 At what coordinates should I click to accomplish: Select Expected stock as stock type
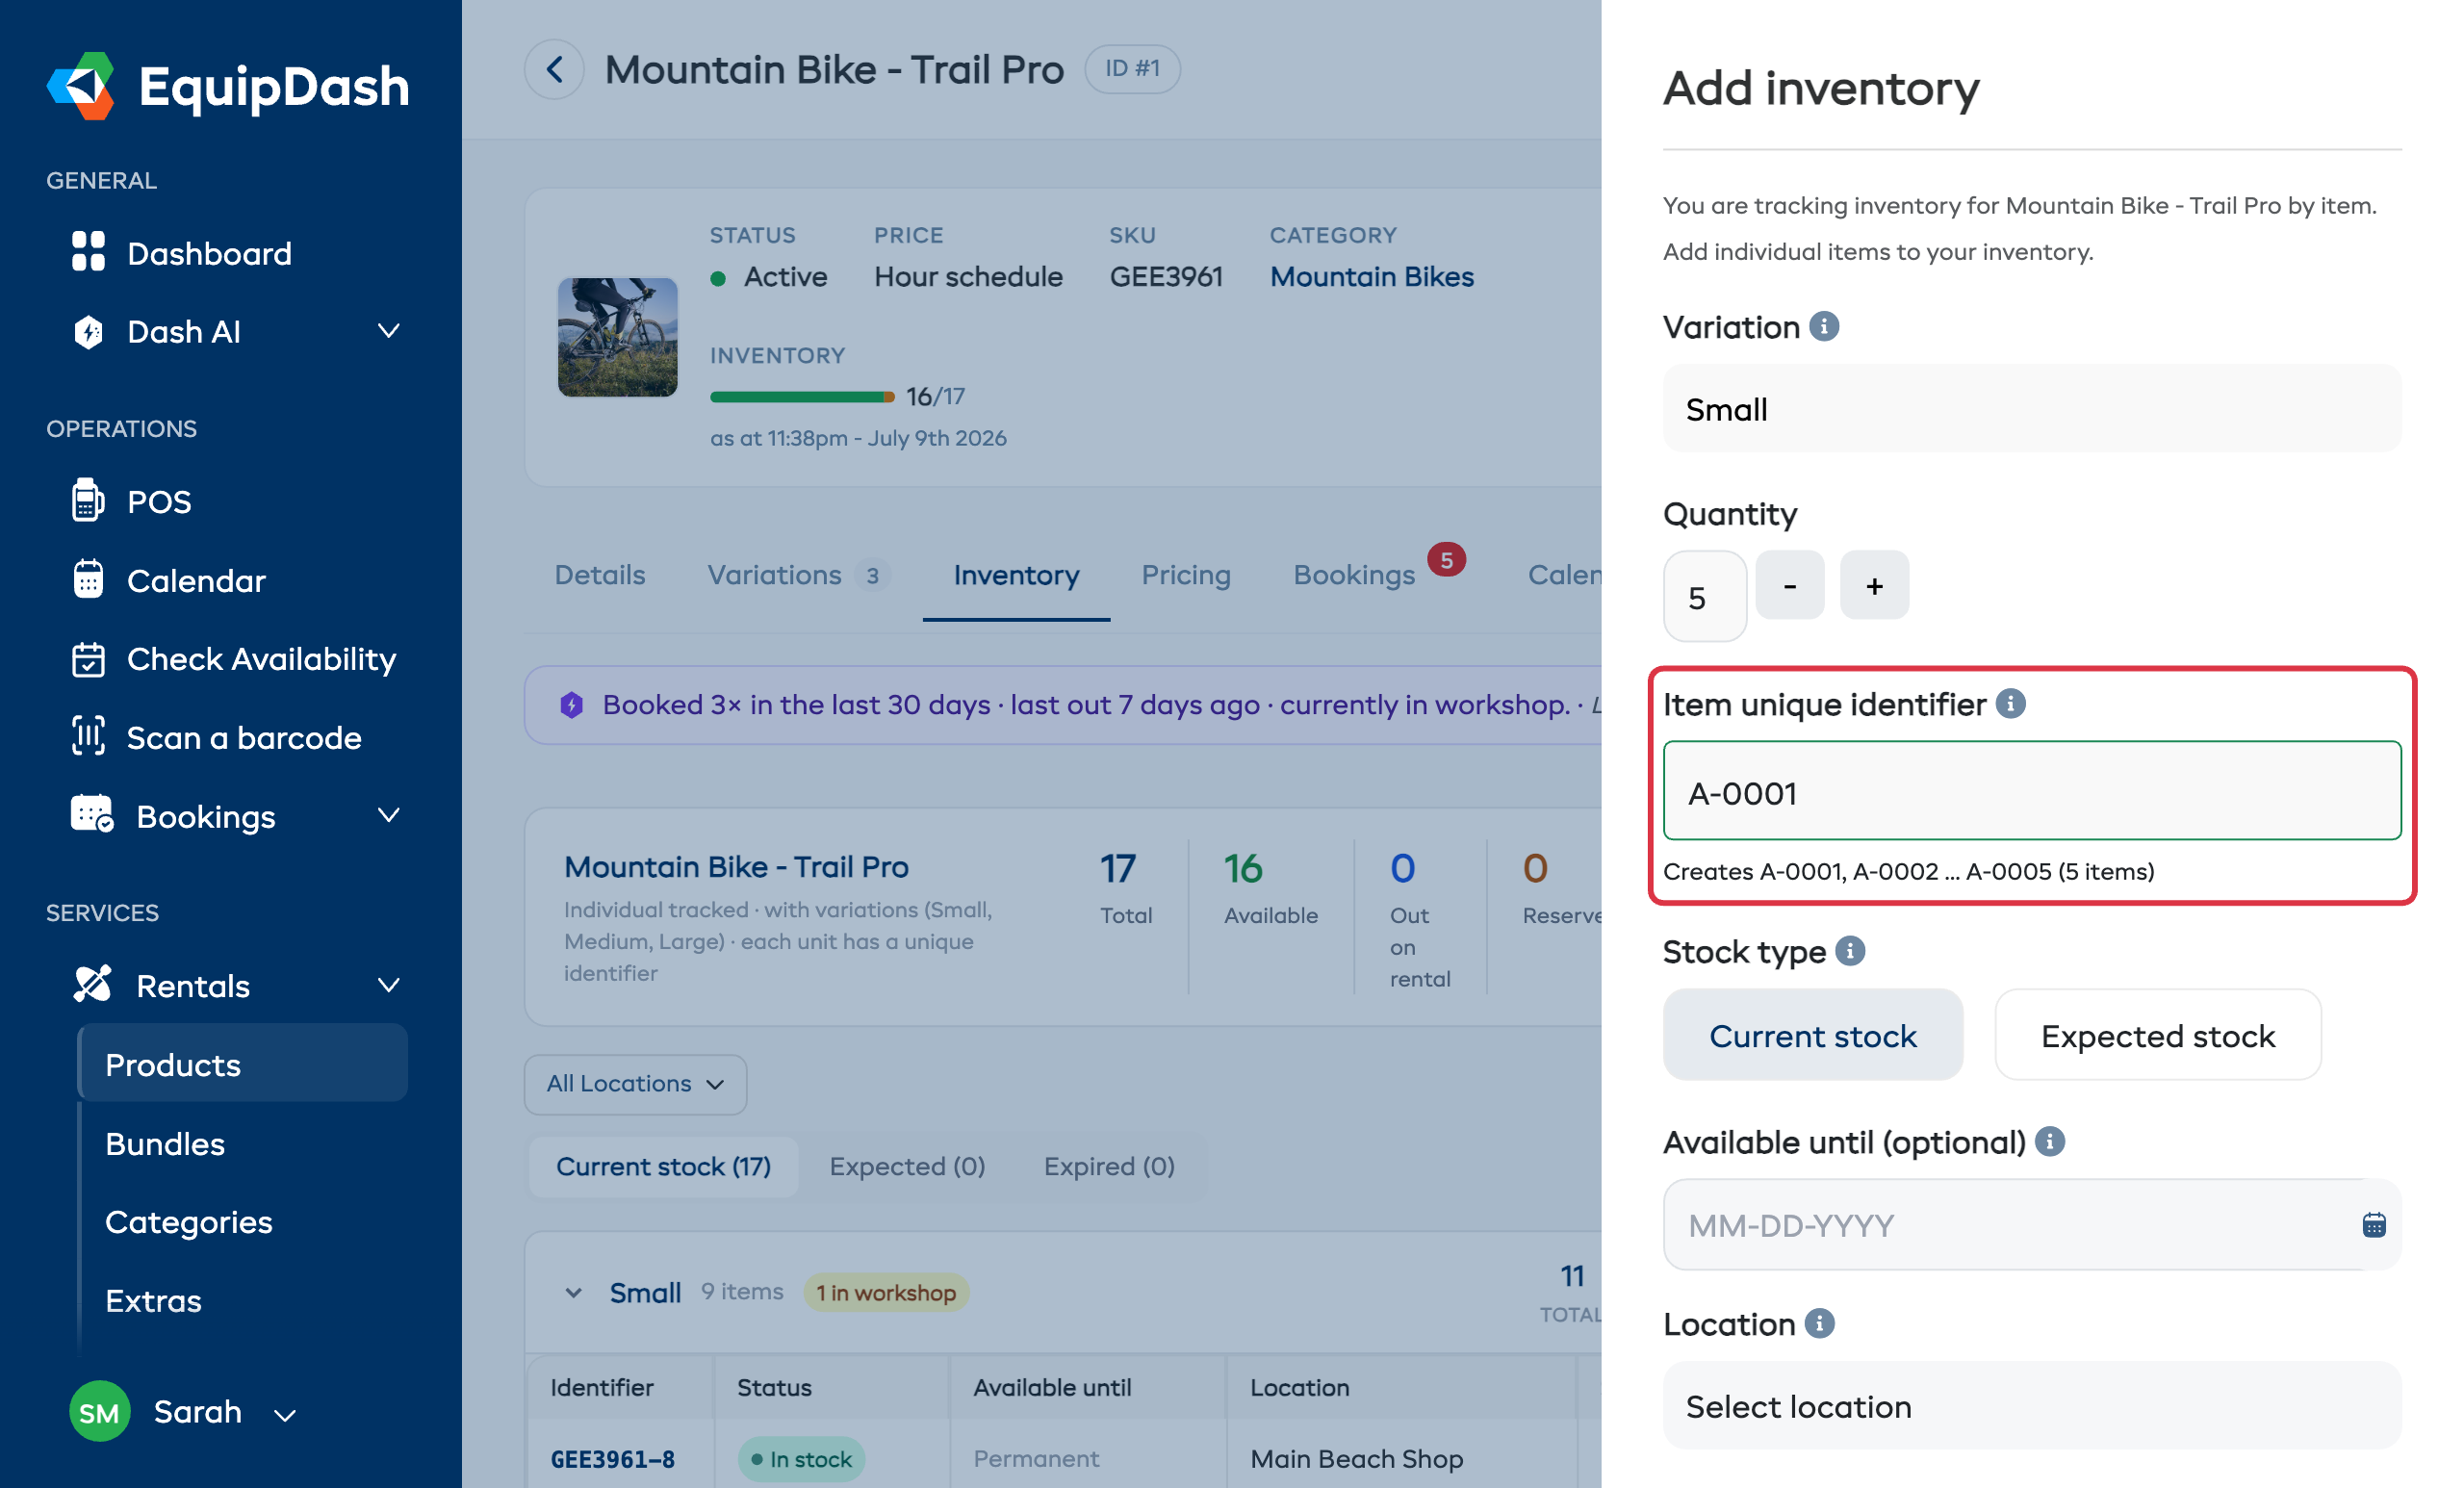(x=2158, y=1035)
